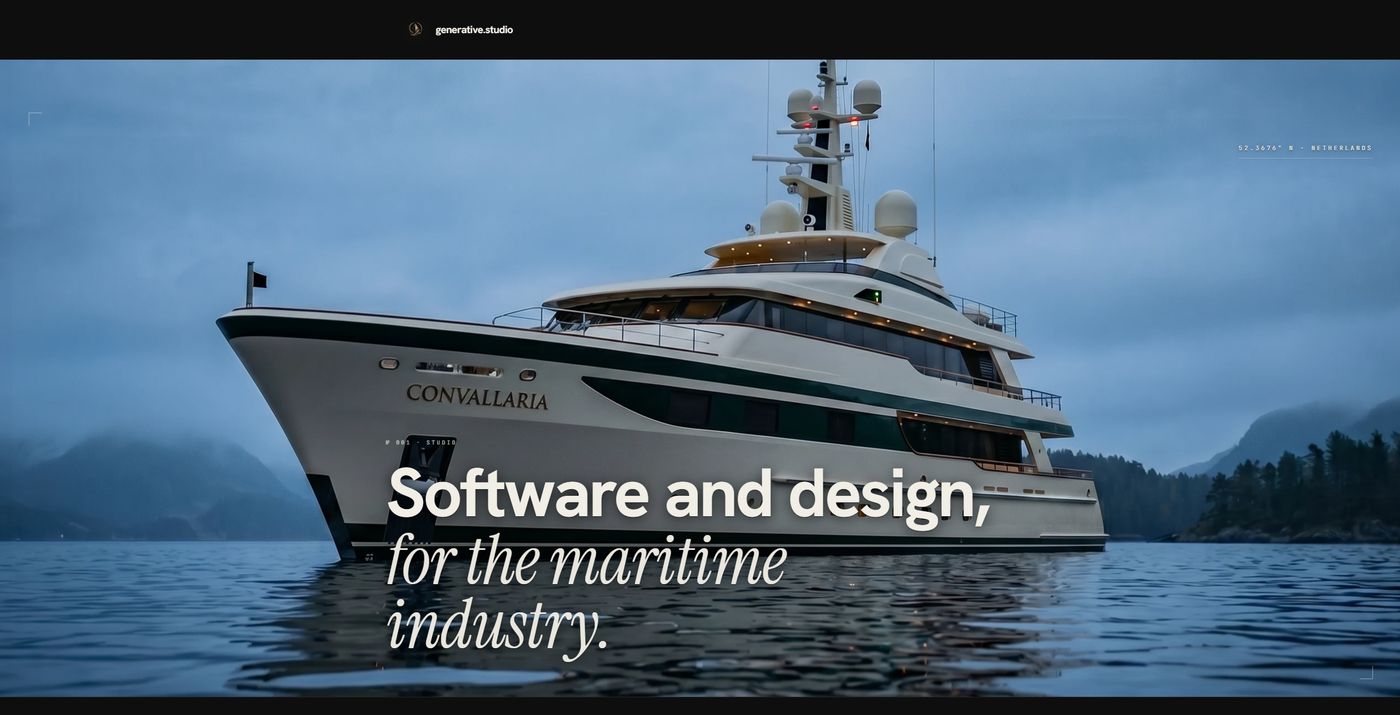Select the Netherlands coordinates label
1400x715 pixels.
tap(1305, 148)
